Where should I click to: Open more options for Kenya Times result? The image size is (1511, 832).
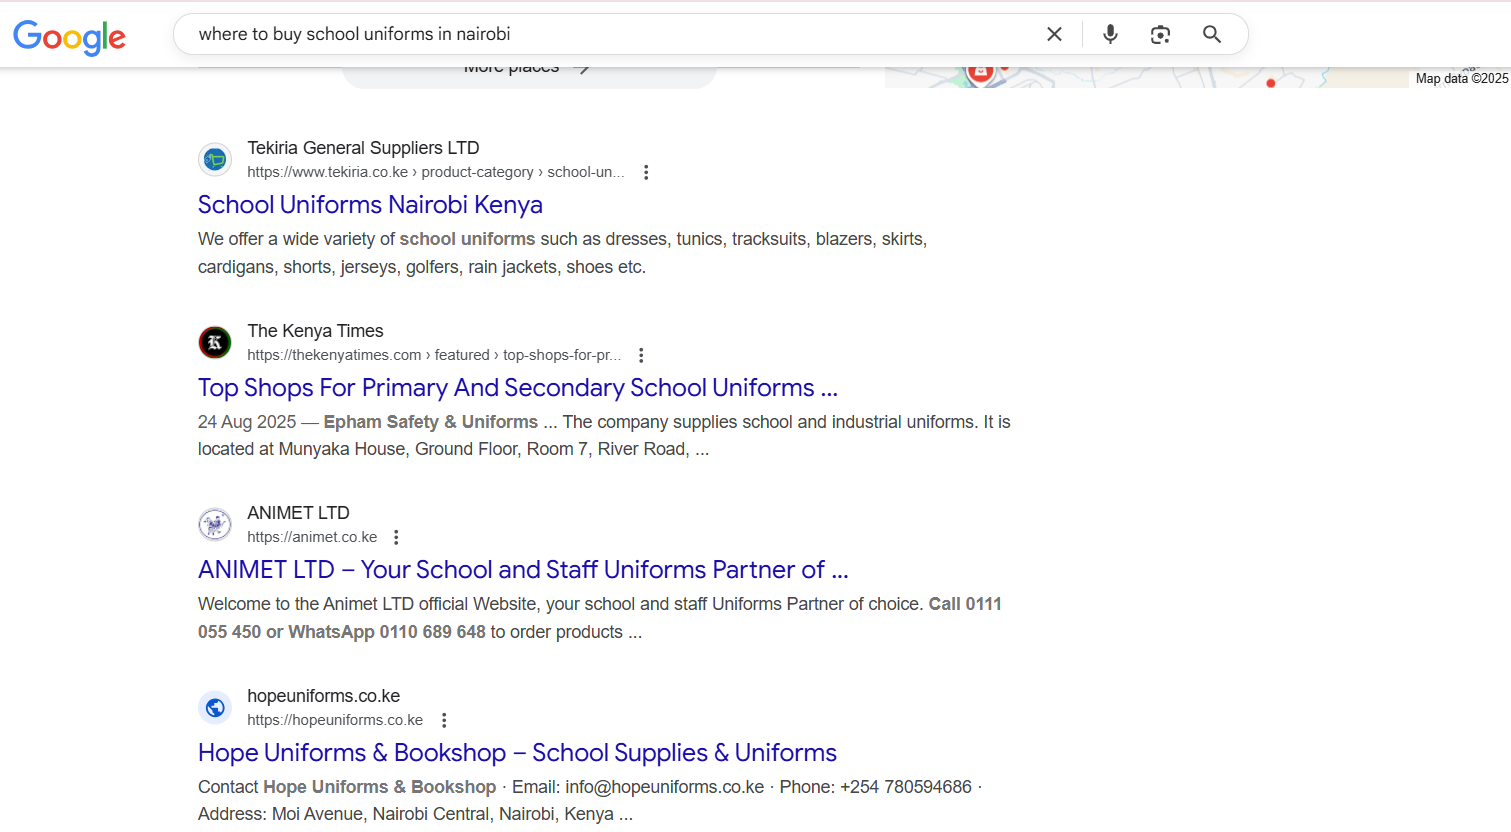[641, 355]
